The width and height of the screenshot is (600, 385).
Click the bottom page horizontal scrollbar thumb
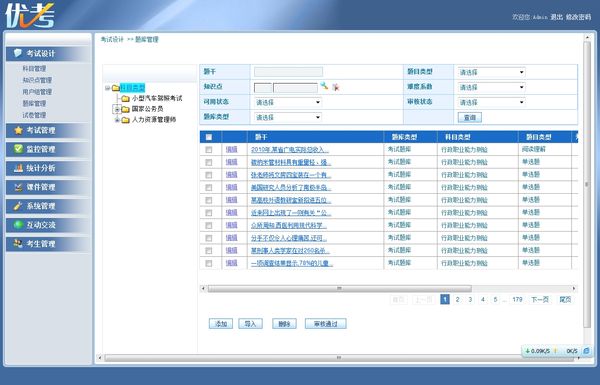click(x=339, y=357)
